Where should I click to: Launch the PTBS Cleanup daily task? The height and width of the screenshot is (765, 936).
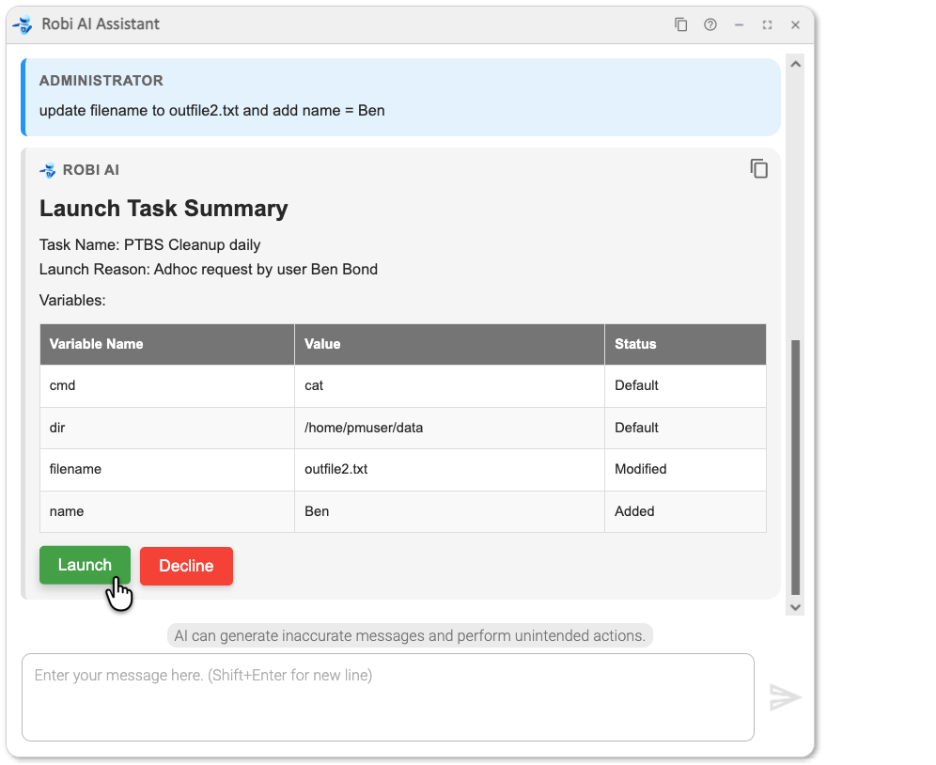(85, 565)
